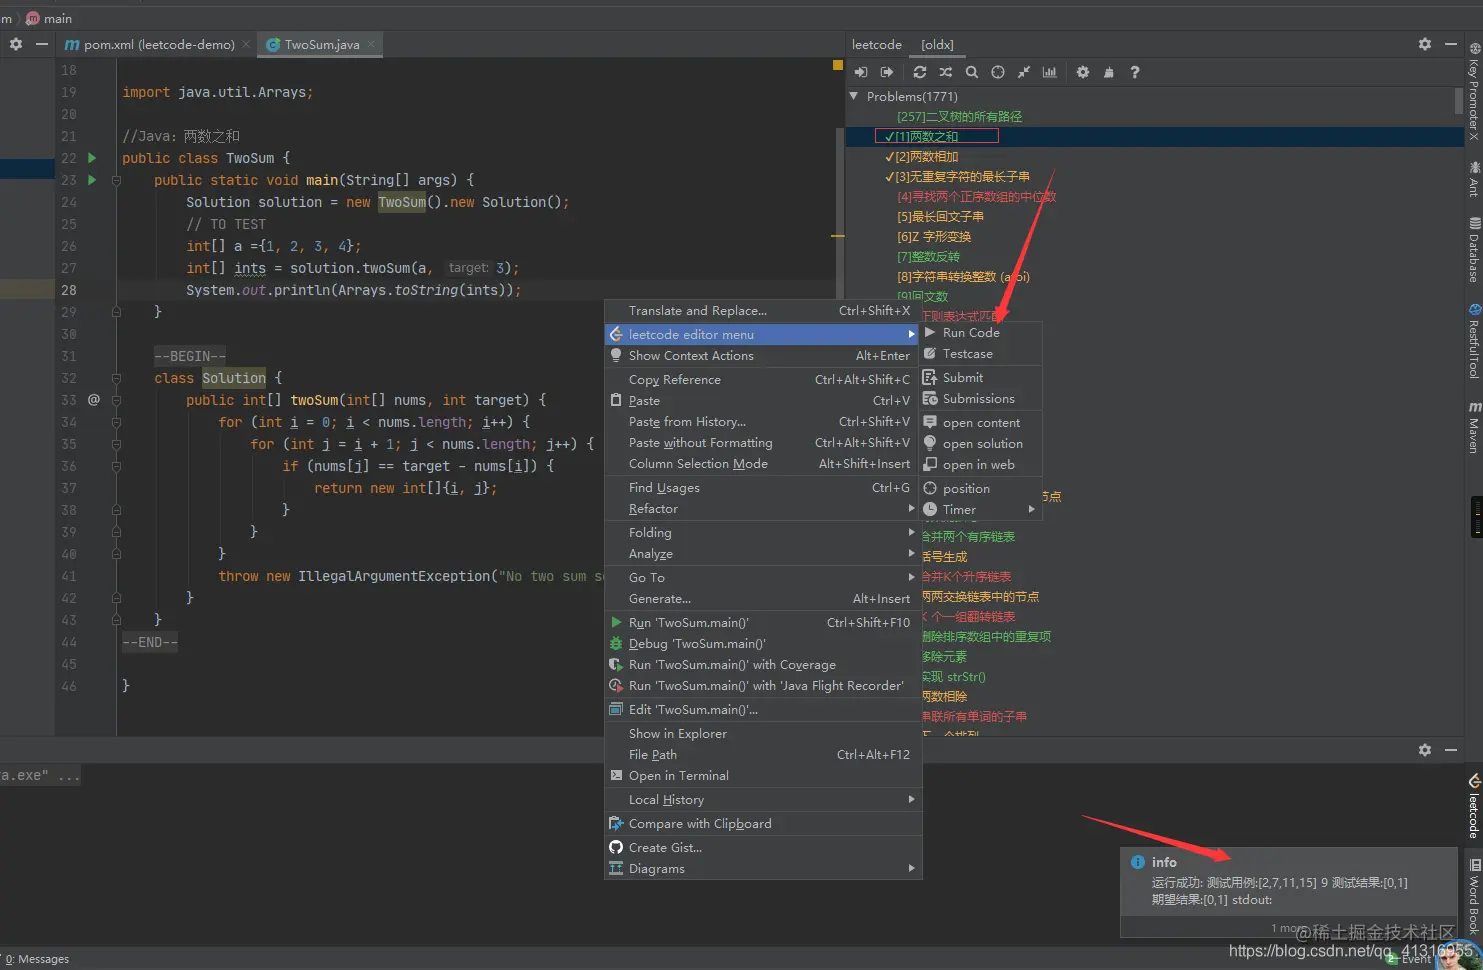Toggle the fold marker on line 32

(116, 378)
